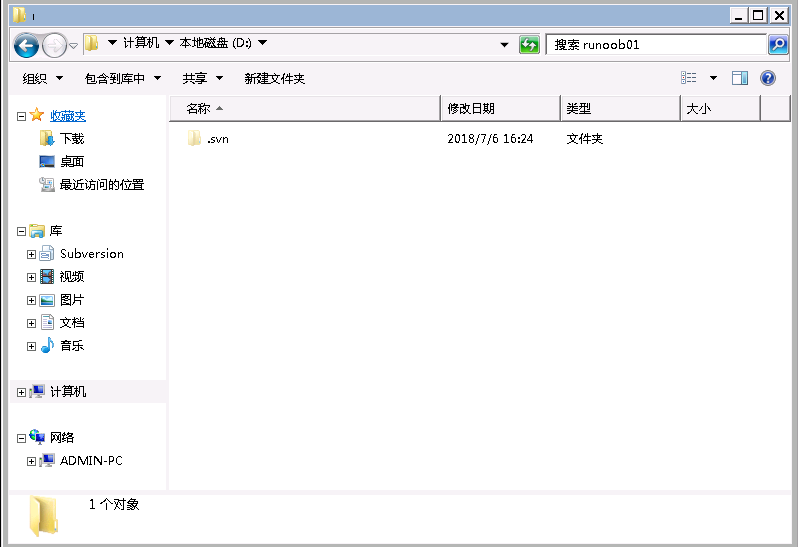Click the back navigation arrow button
This screenshot has width=798, height=547.
26,45
